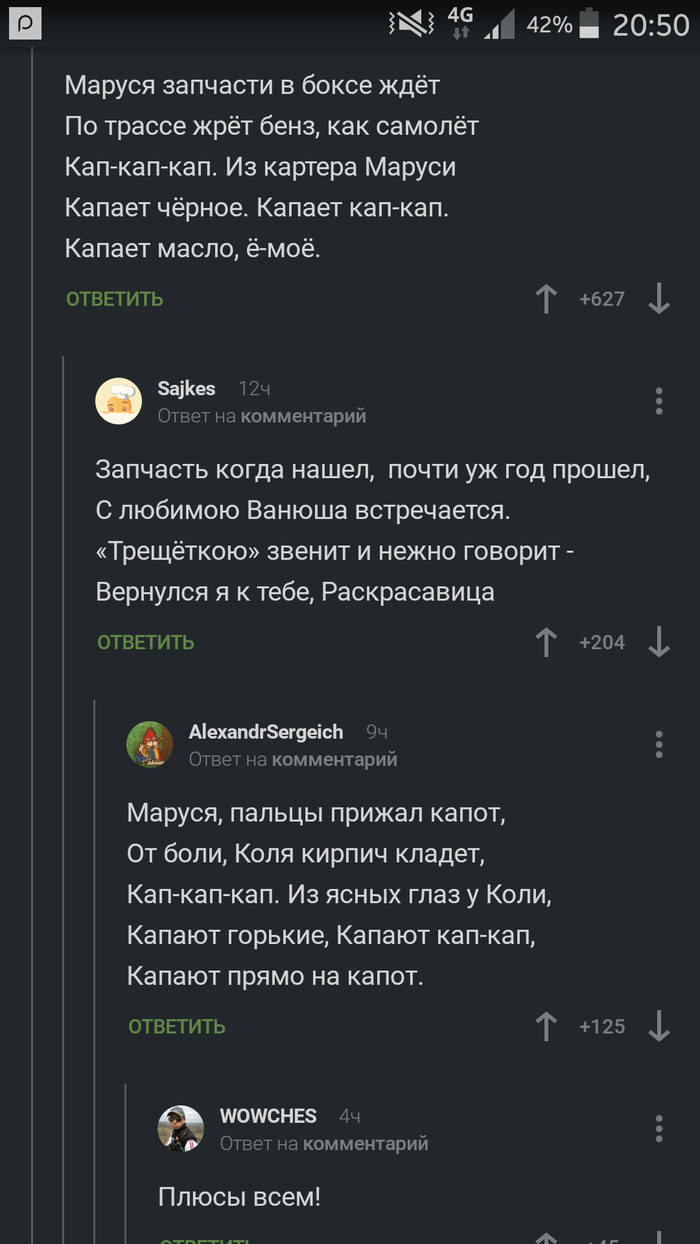Open the three-dot menu on Sajkes comment
This screenshot has width=700, height=1244.
tap(659, 401)
